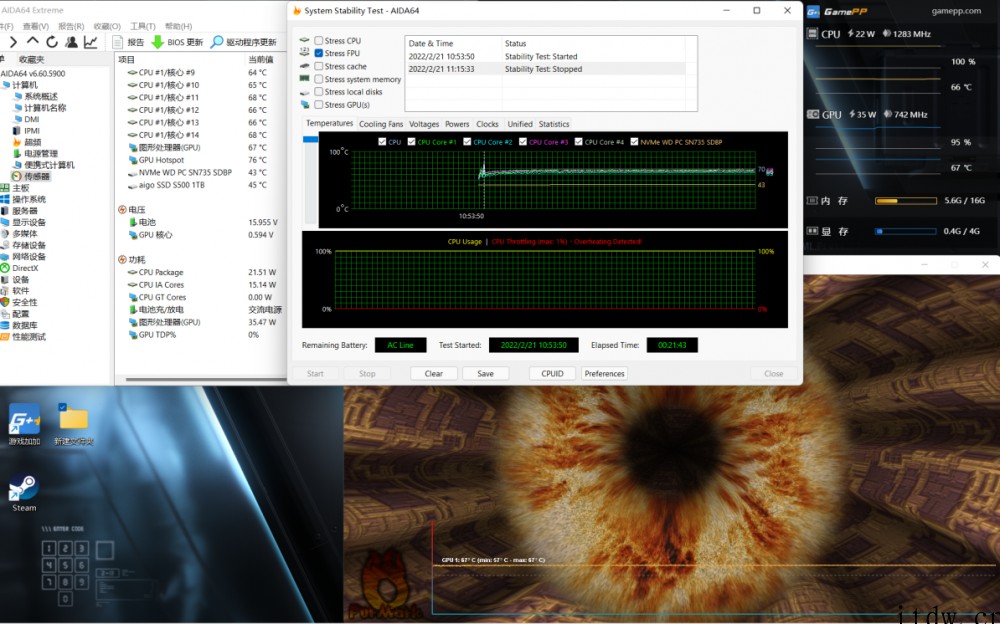Enable Stress system memory checkbox

point(319,79)
